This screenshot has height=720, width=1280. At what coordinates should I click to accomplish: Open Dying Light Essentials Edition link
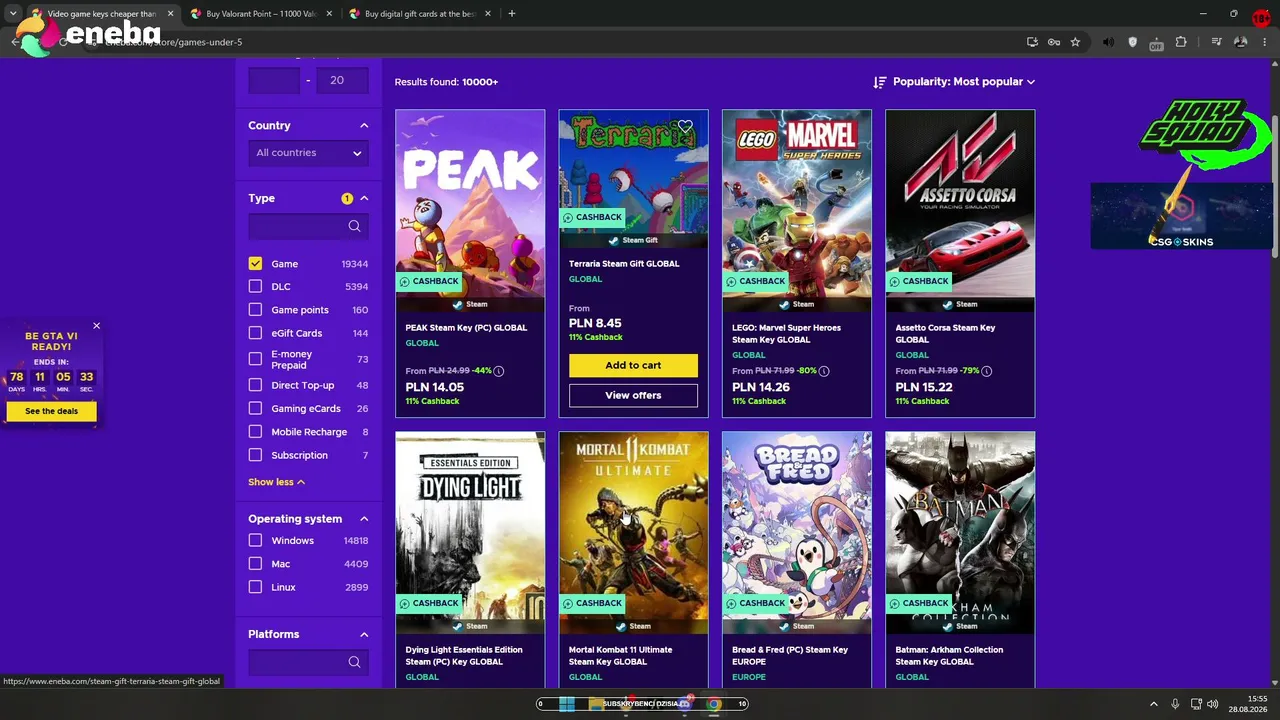coord(464,656)
